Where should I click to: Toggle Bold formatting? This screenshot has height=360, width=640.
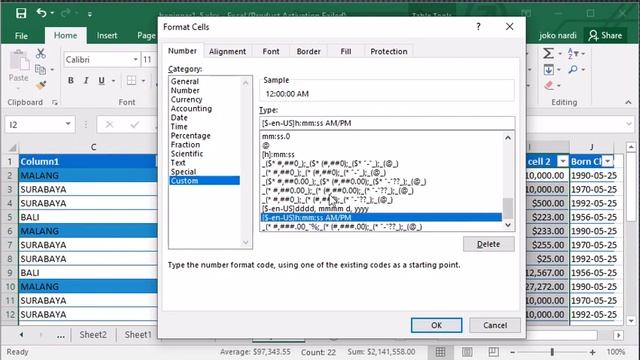coord(71,80)
